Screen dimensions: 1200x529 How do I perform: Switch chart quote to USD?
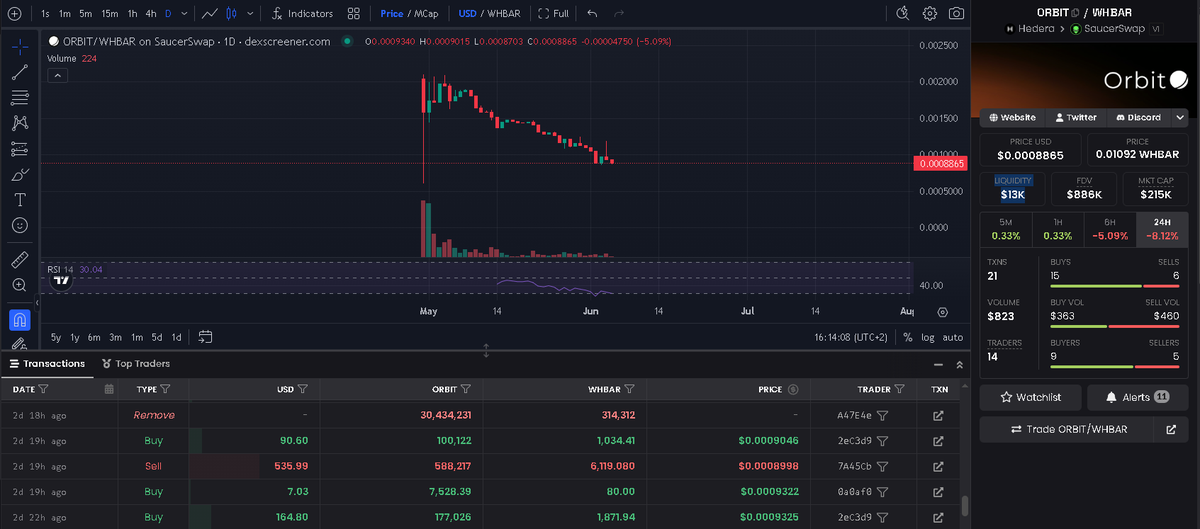[467, 14]
